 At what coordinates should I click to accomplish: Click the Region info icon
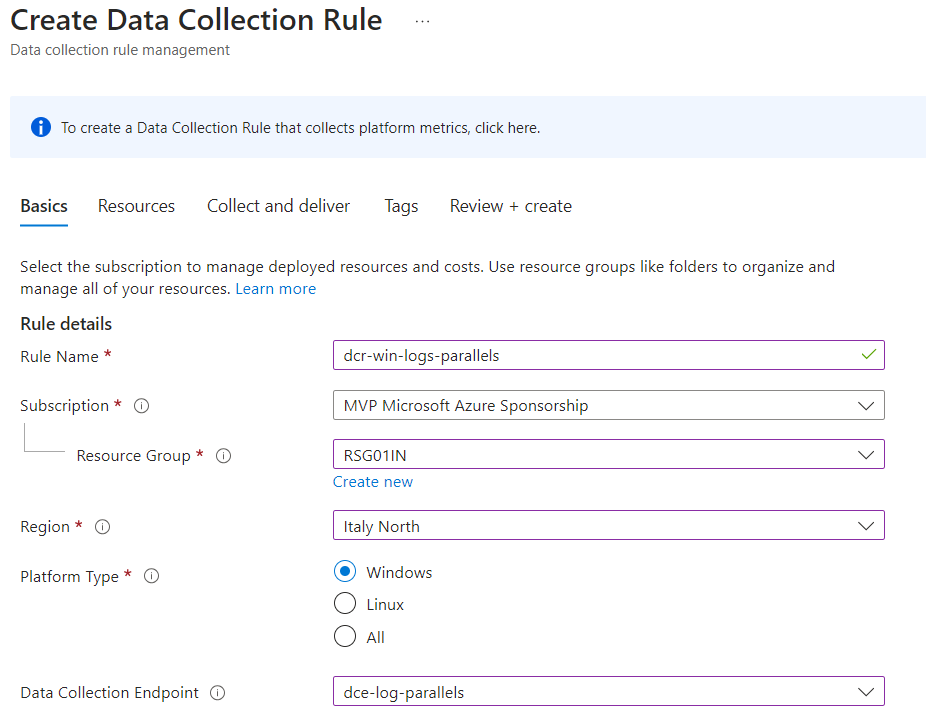point(102,527)
